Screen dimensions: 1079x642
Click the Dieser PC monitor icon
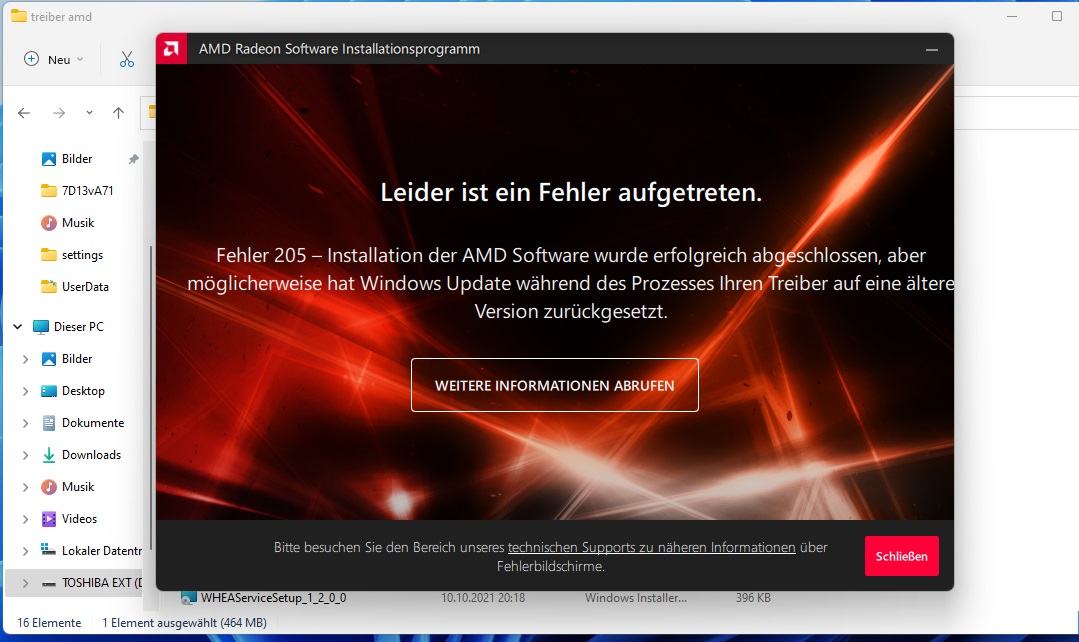(41, 327)
